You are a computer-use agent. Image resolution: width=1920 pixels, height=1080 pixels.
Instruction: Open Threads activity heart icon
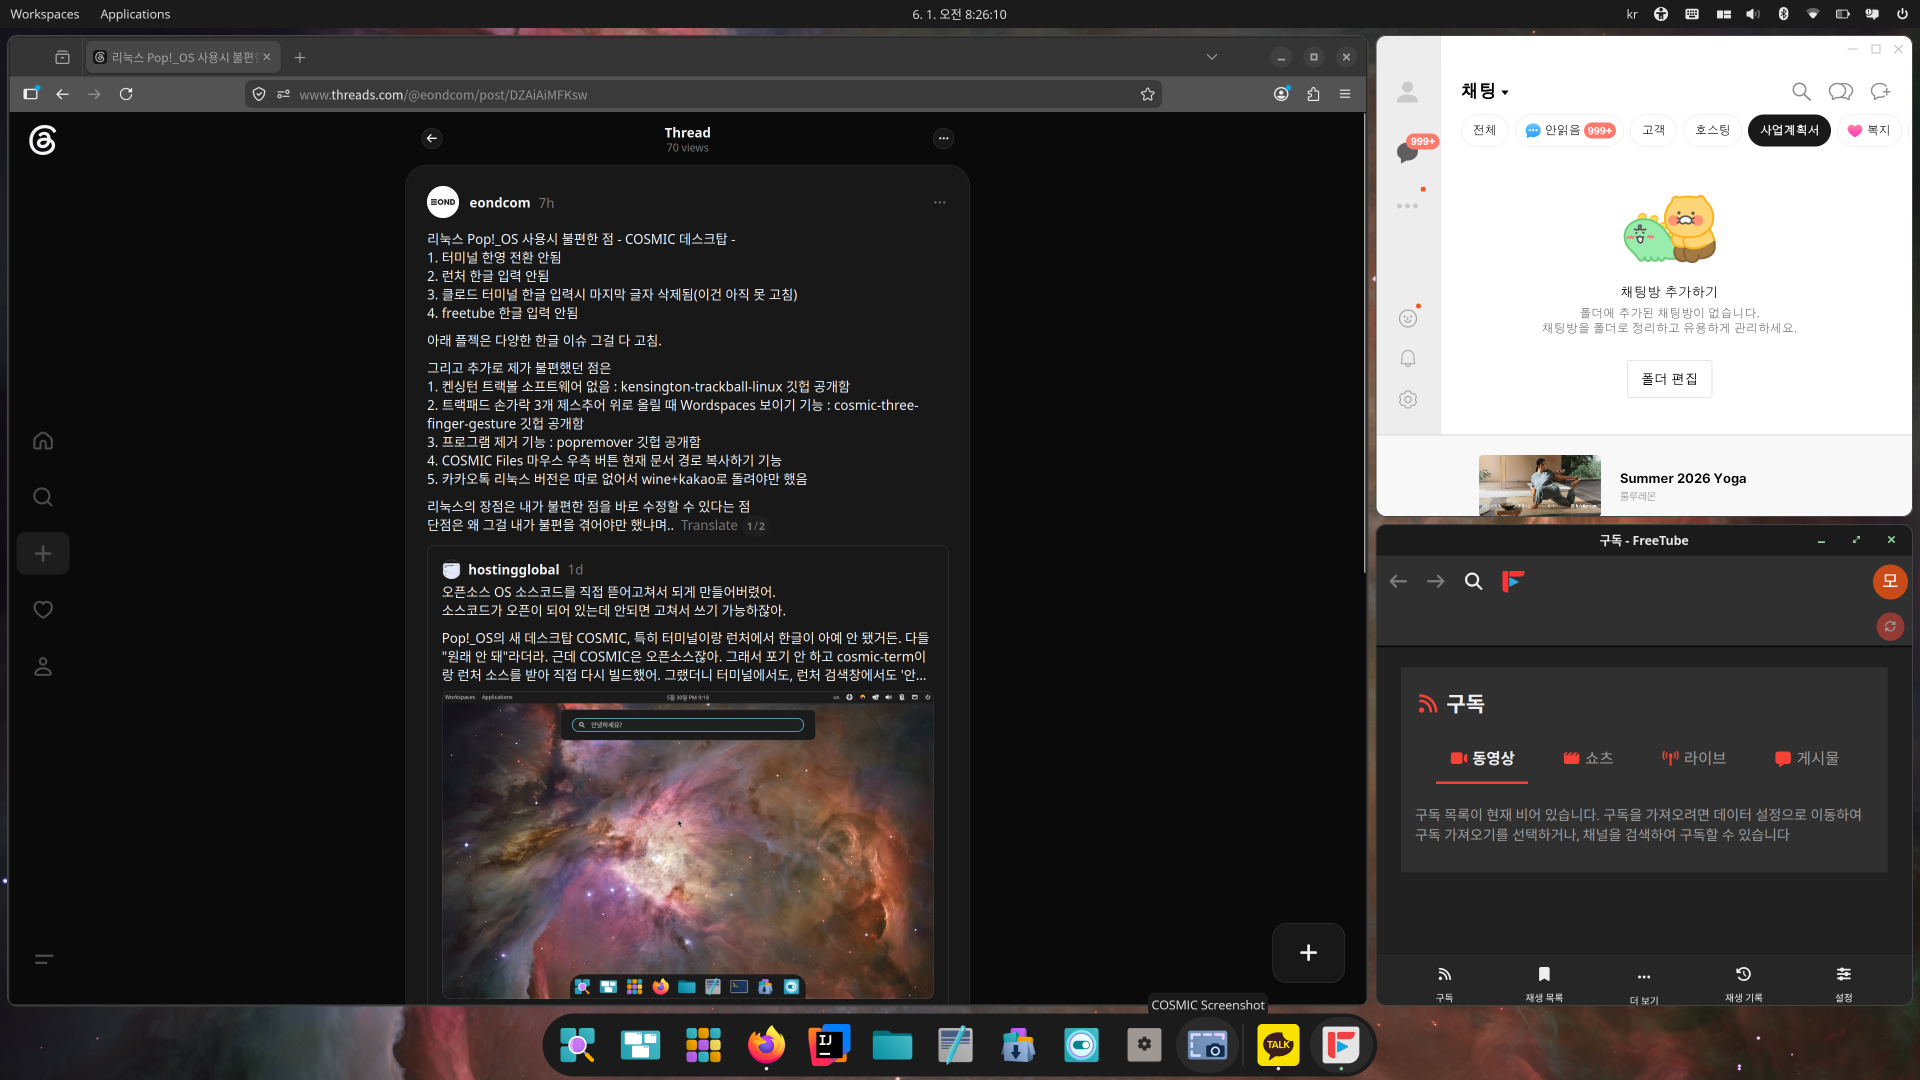[x=43, y=610]
